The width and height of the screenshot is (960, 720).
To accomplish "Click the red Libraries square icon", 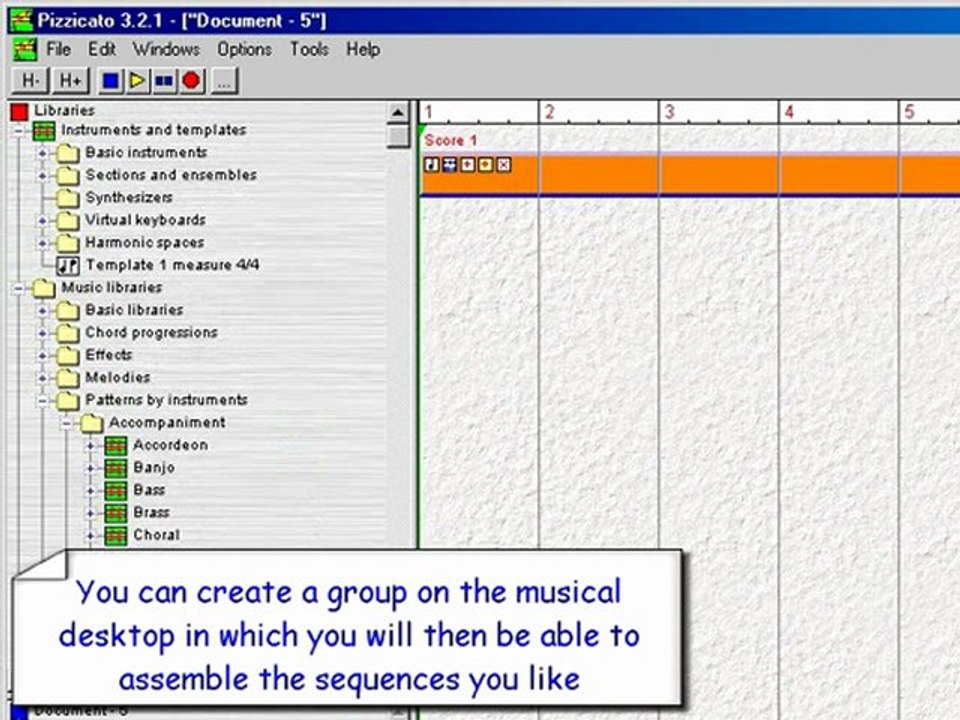I will 20,111.
